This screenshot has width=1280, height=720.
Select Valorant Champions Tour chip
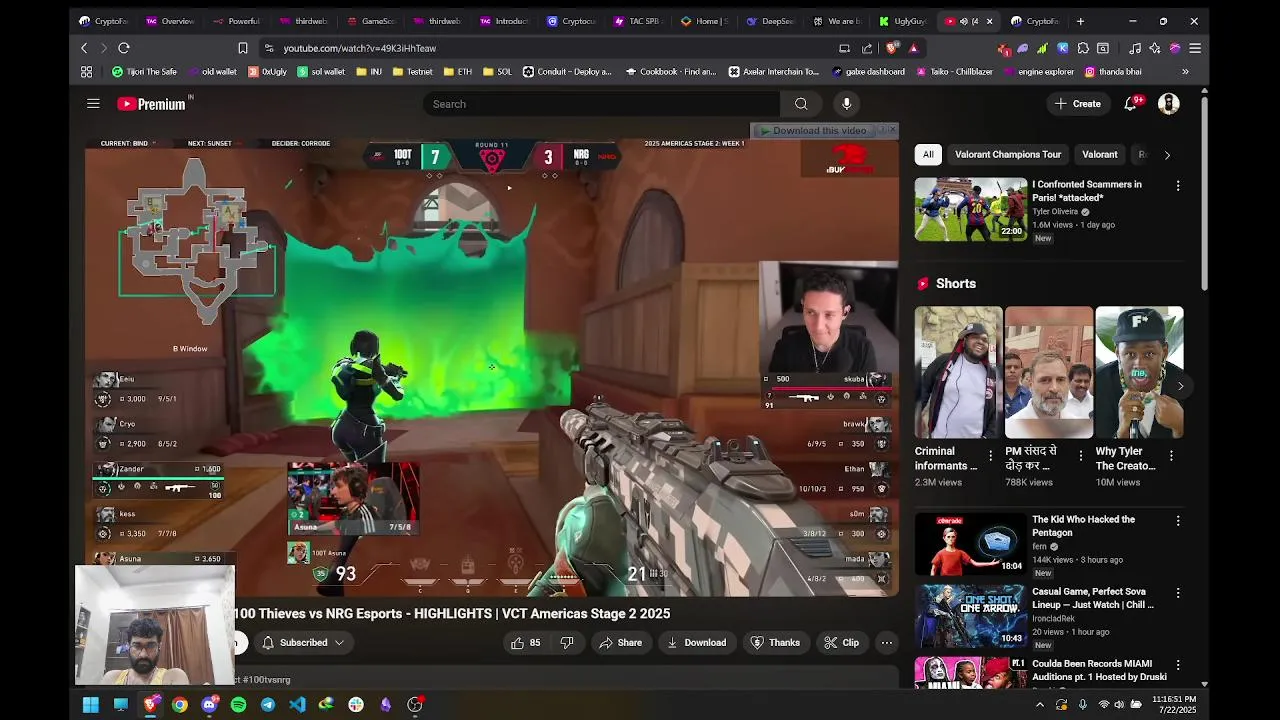tap(1007, 155)
